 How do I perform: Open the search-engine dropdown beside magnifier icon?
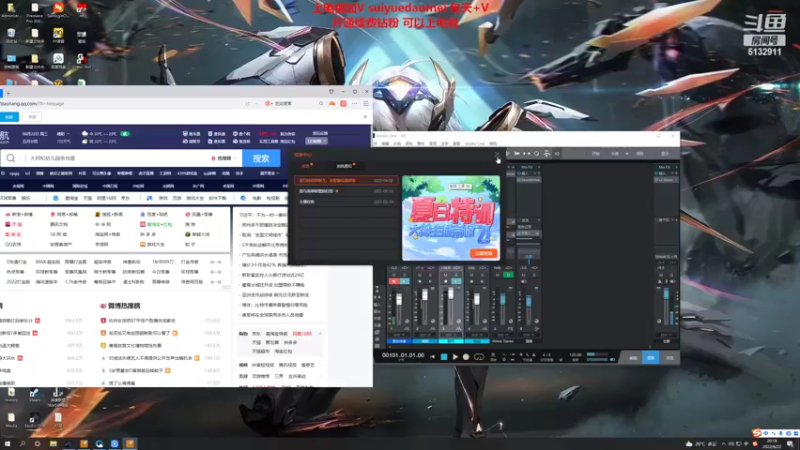point(20,158)
